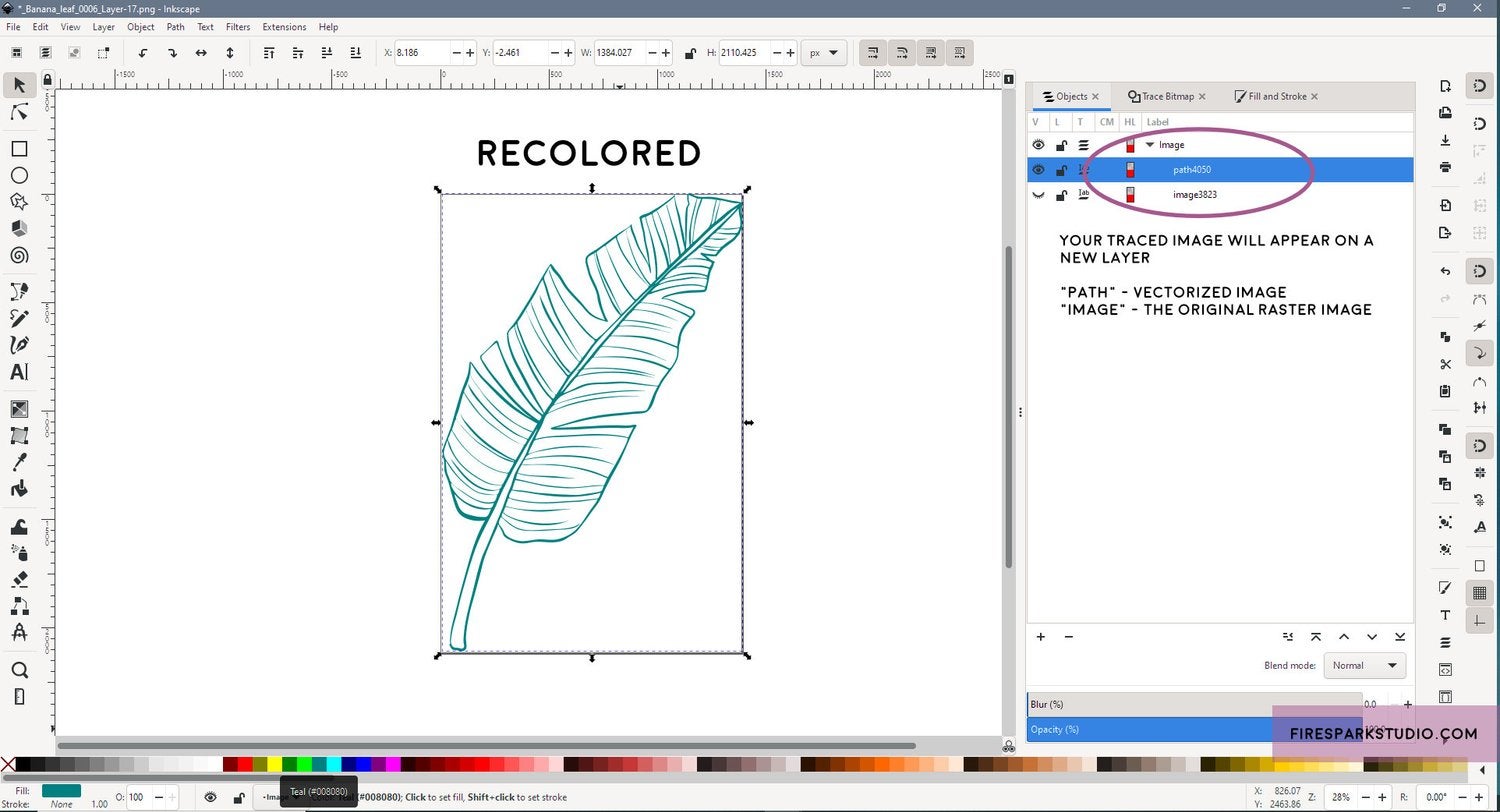Switch to the Trace Bitmap tab
This screenshot has width=1500, height=812.
click(1166, 97)
